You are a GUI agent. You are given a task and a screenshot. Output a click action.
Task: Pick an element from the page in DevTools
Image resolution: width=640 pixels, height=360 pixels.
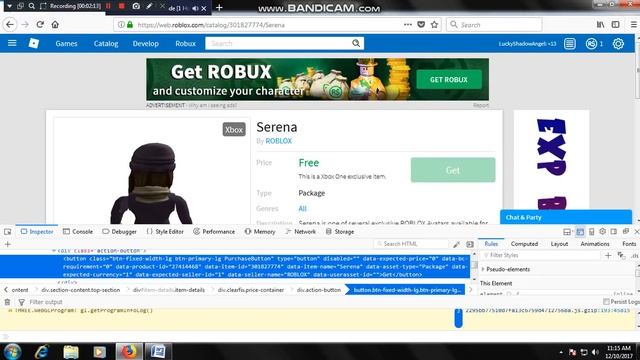pyautogui.click(x=7, y=231)
